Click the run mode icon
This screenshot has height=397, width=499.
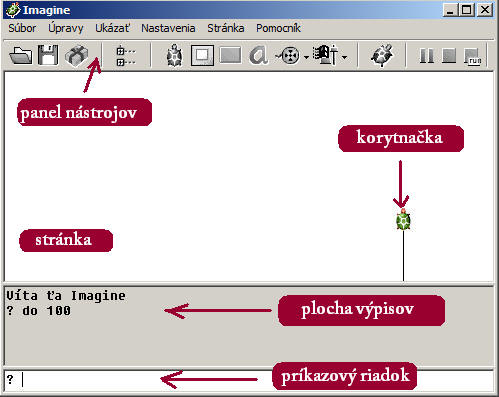point(473,56)
